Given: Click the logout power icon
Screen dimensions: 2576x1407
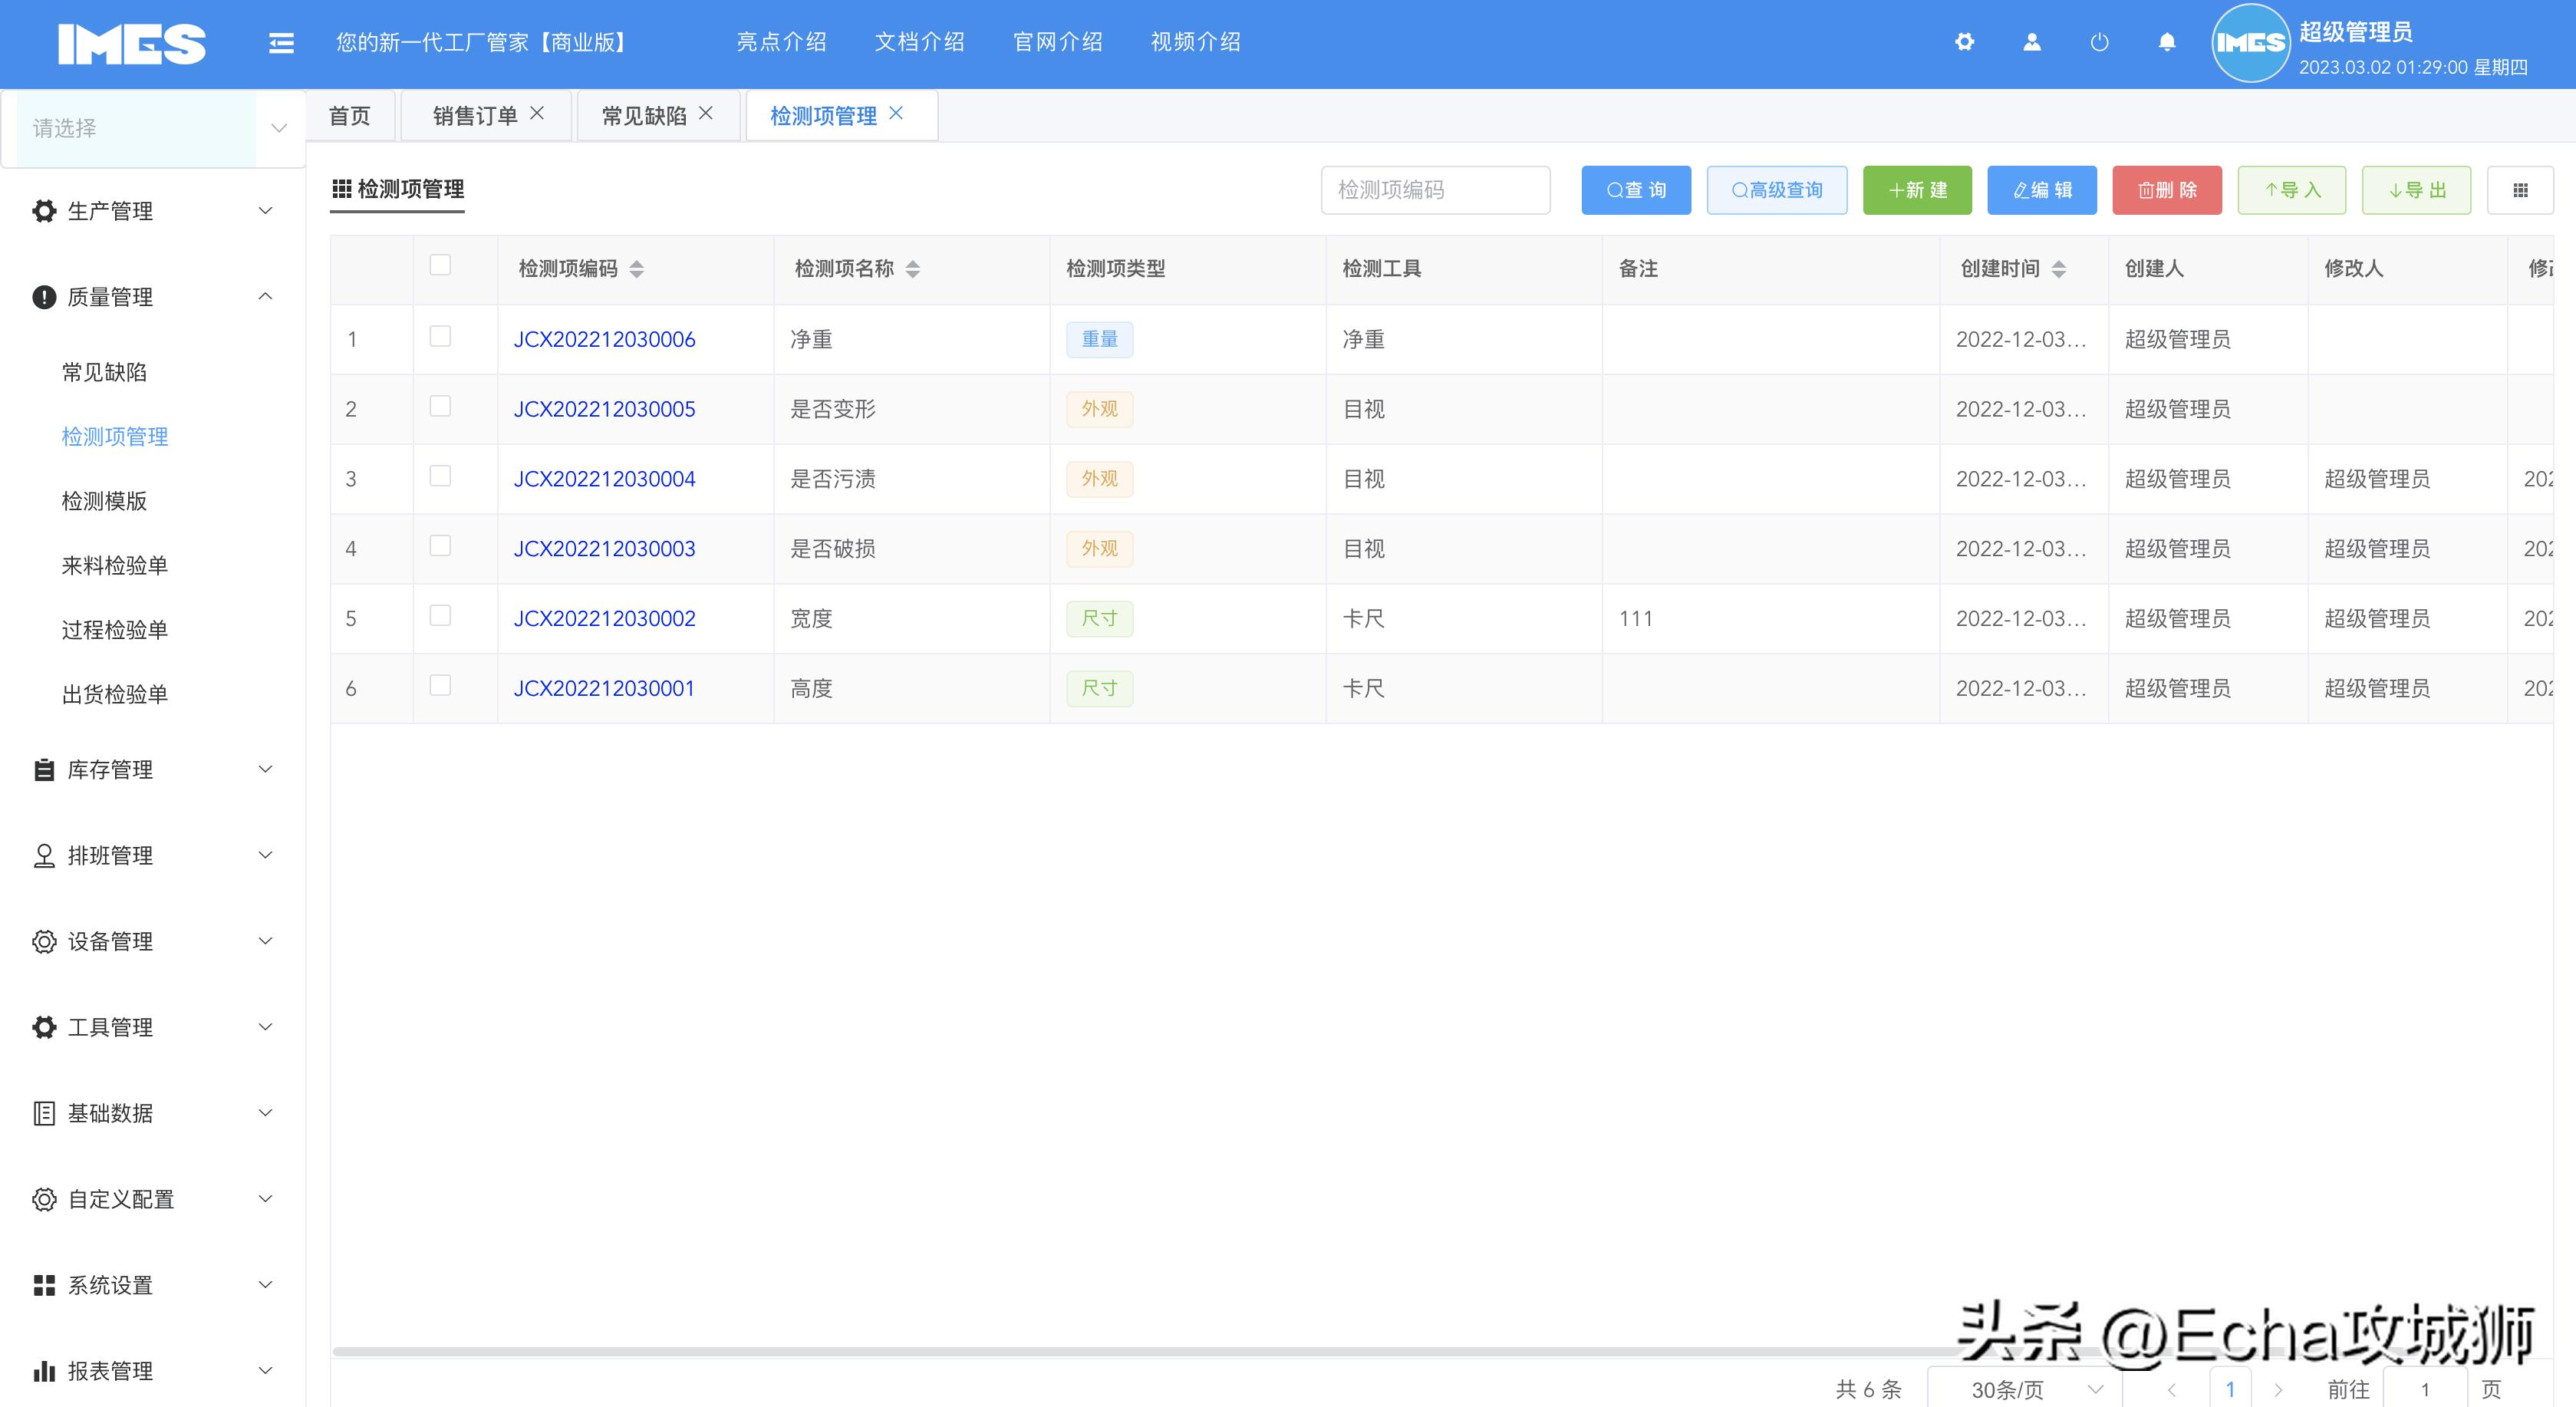Looking at the screenshot, I should pos(2099,42).
